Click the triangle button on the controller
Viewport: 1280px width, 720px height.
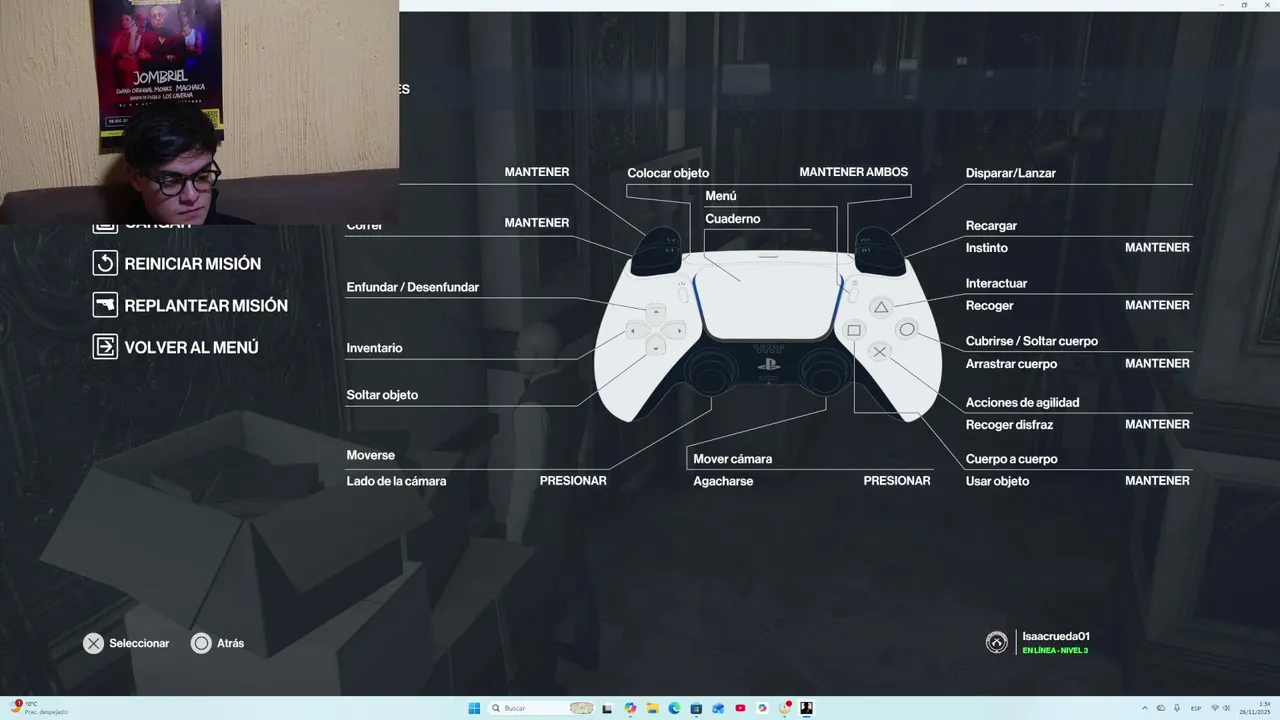coord(880,307)
